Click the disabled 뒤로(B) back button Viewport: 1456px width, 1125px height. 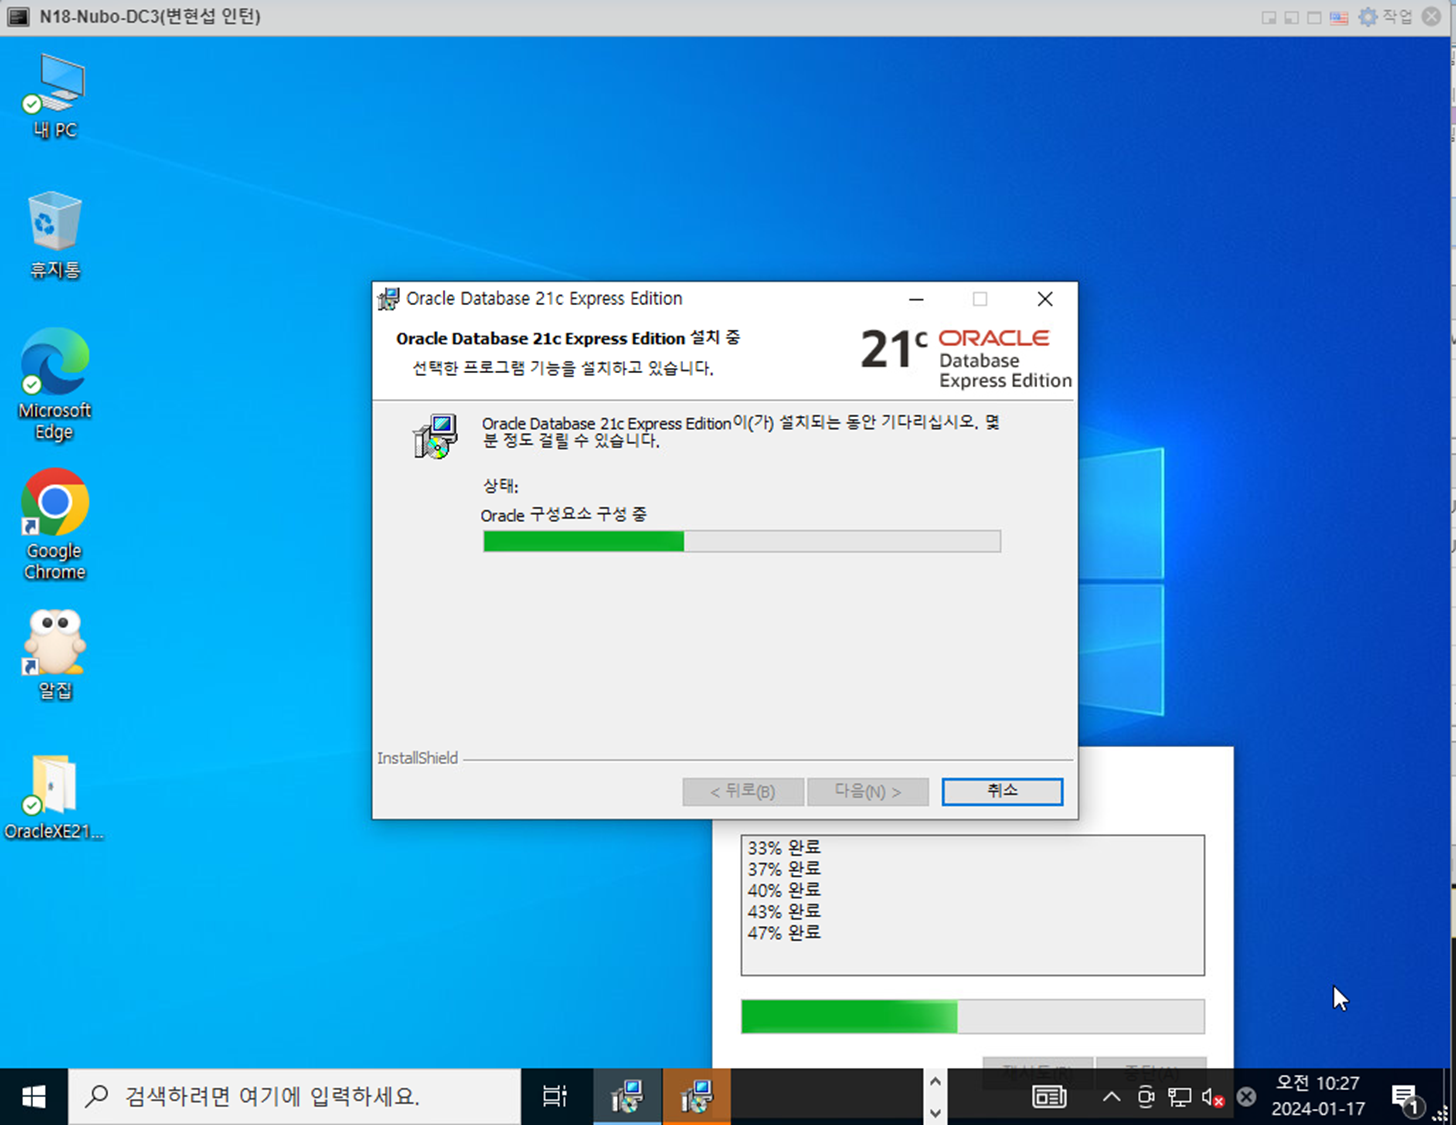pyautogui.click(x=743, y=791)
